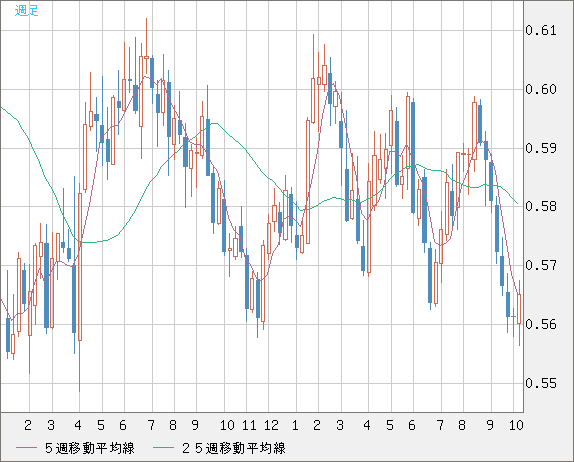Click the 11 month axis label
The image size is (574, 462).
[x=249, y=425]
